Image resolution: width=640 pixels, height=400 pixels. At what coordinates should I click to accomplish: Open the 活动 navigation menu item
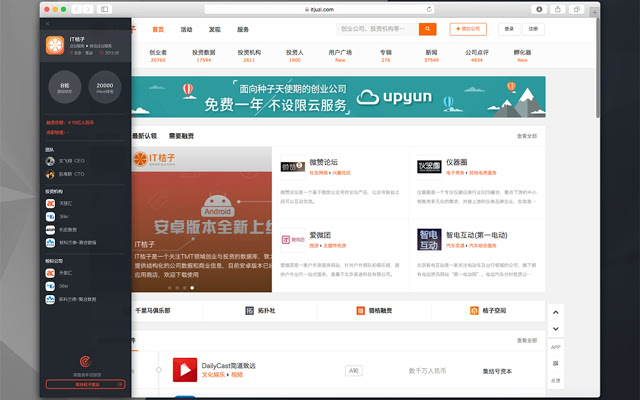point(186,30)
